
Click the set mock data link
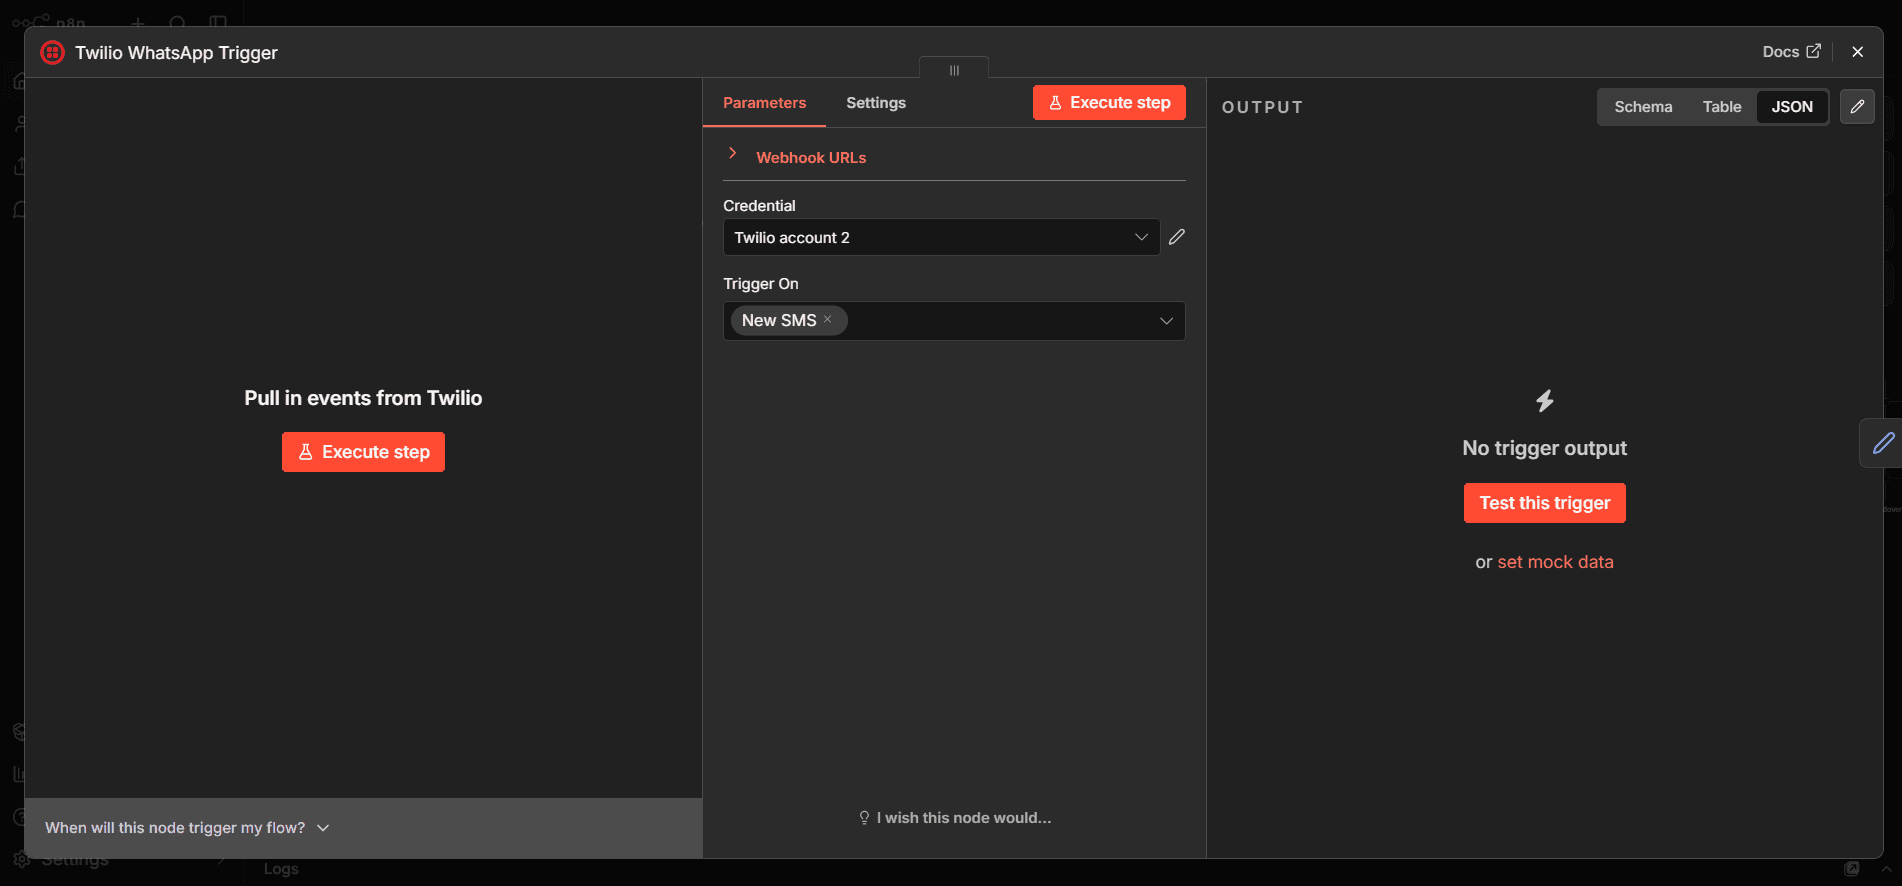(x=1555, y=562)
